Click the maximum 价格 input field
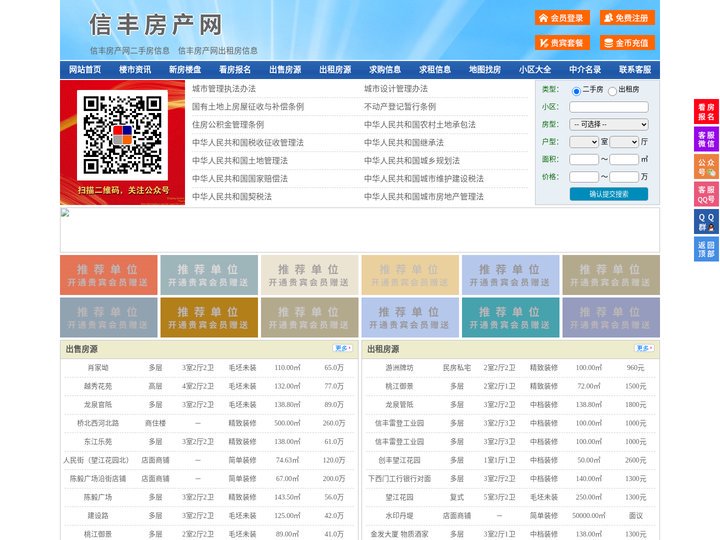The width and height of the screenshot is (720, 540). [x=624, y=177]
